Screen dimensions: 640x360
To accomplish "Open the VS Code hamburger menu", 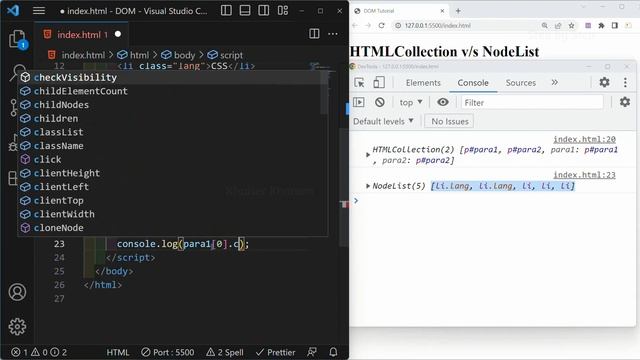I will [39, 11].
